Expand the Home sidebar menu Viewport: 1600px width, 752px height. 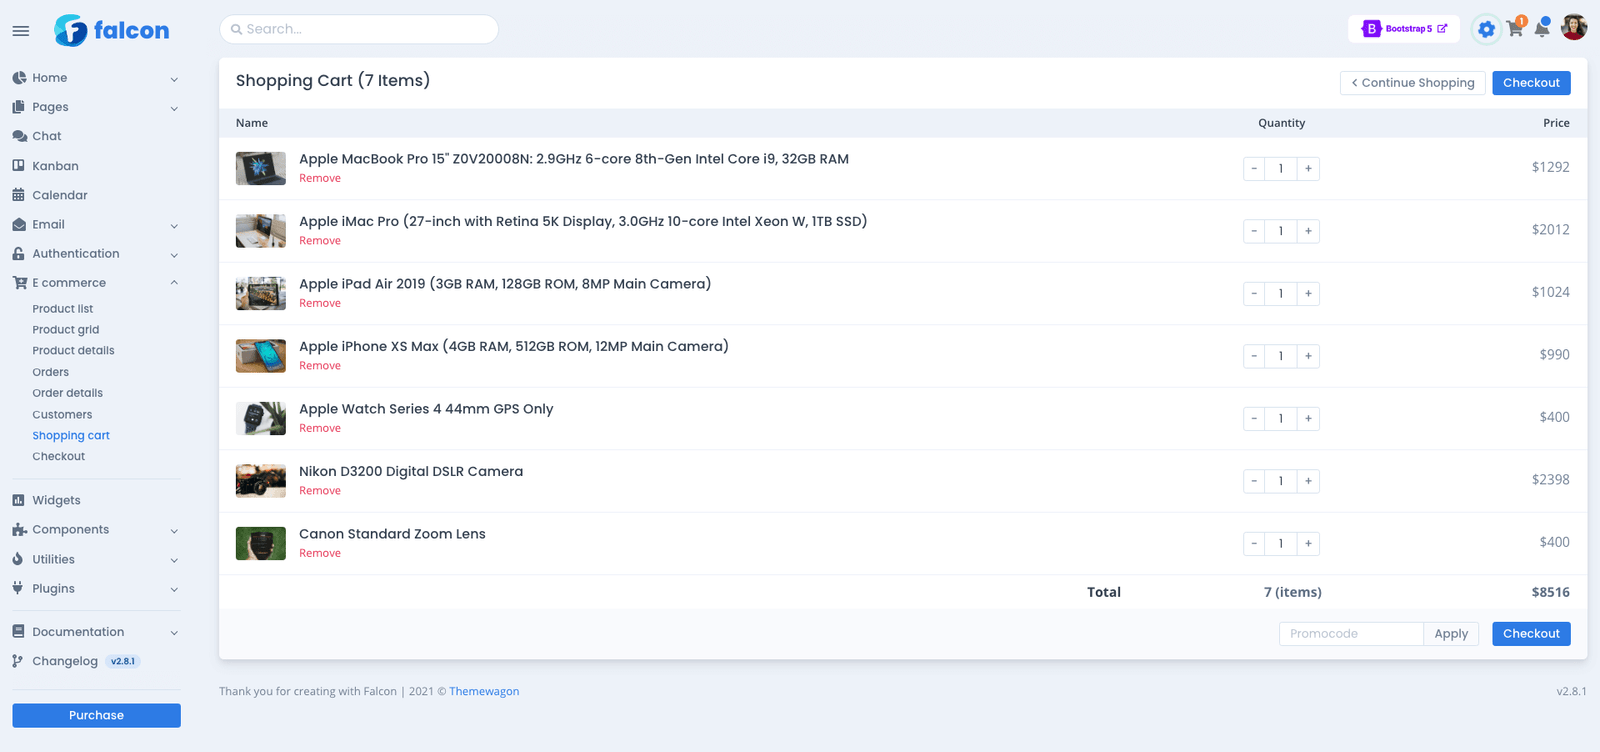(x=95, y=78)
